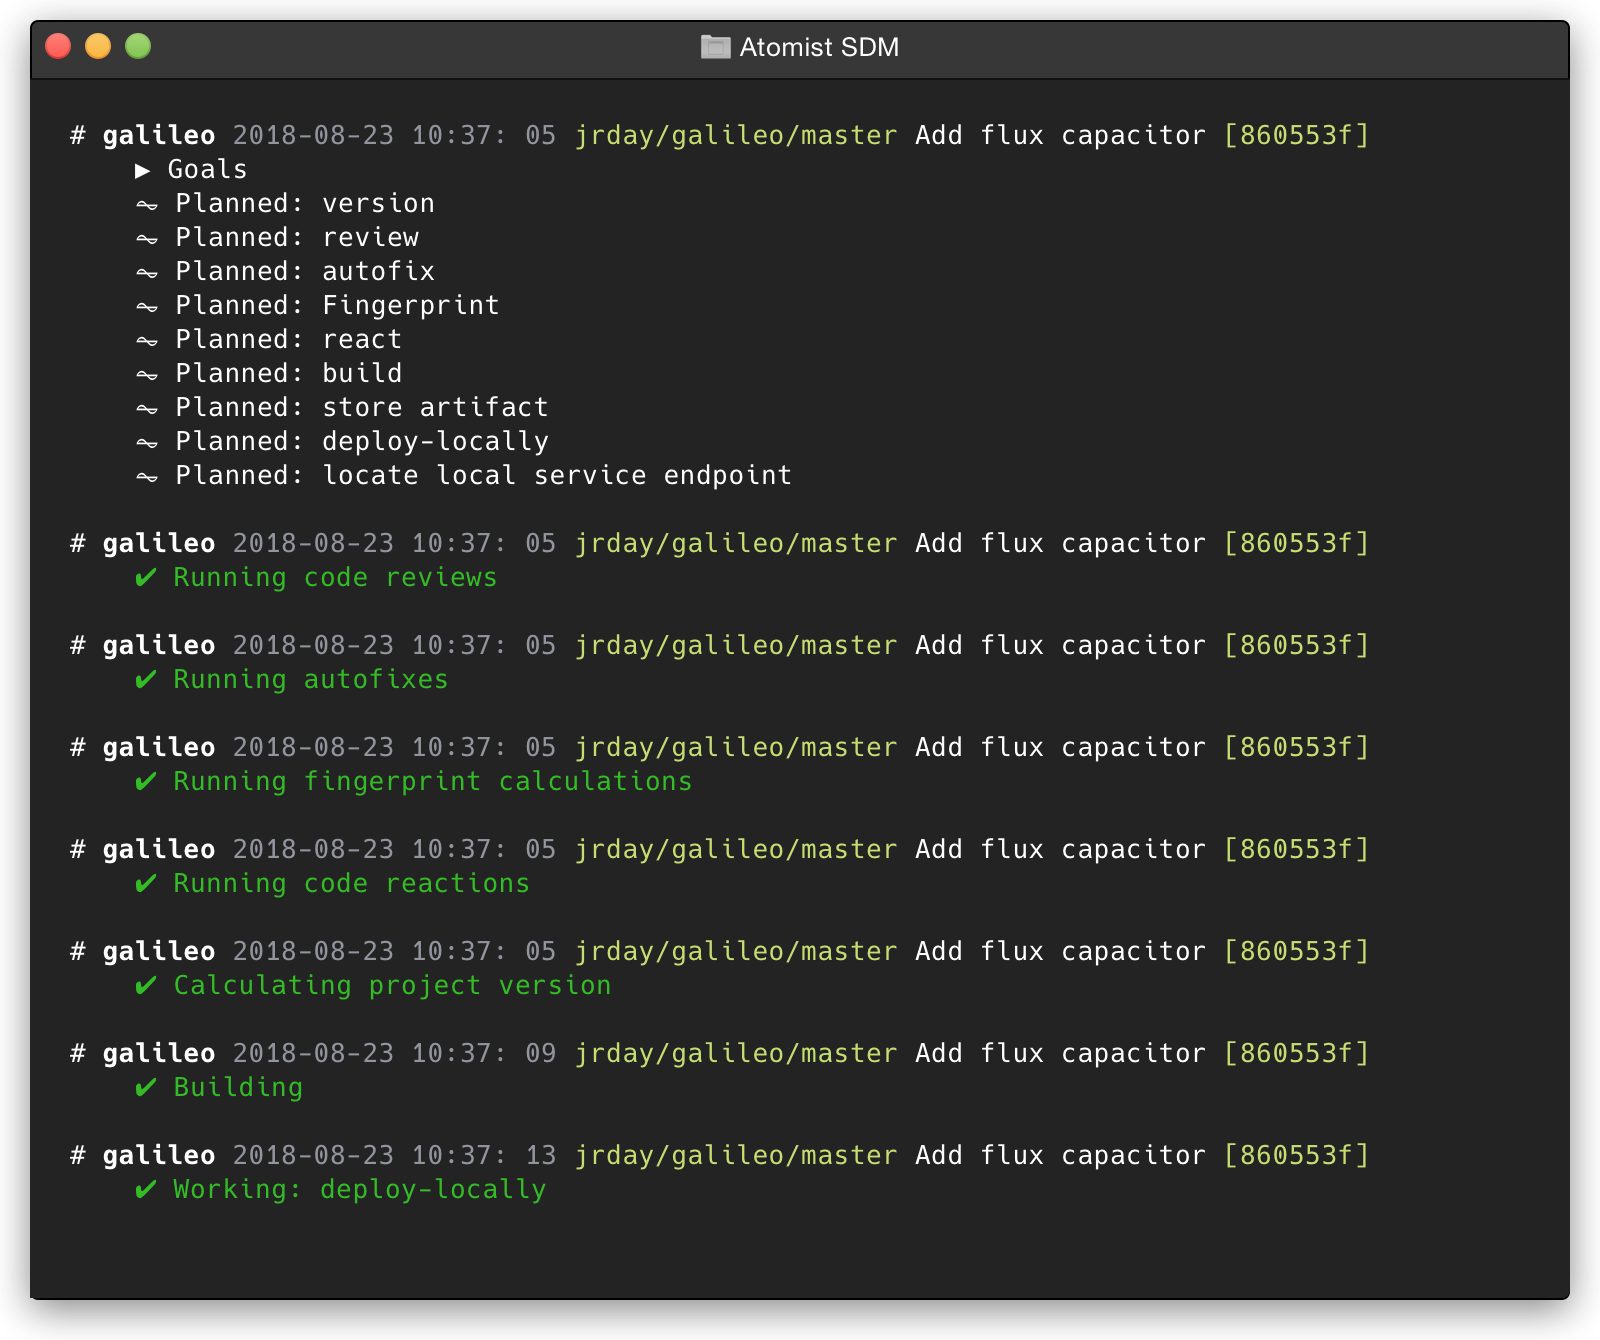Click the green 'Running code reviews' text
Screen dimensions: 1600x1340
335,577
